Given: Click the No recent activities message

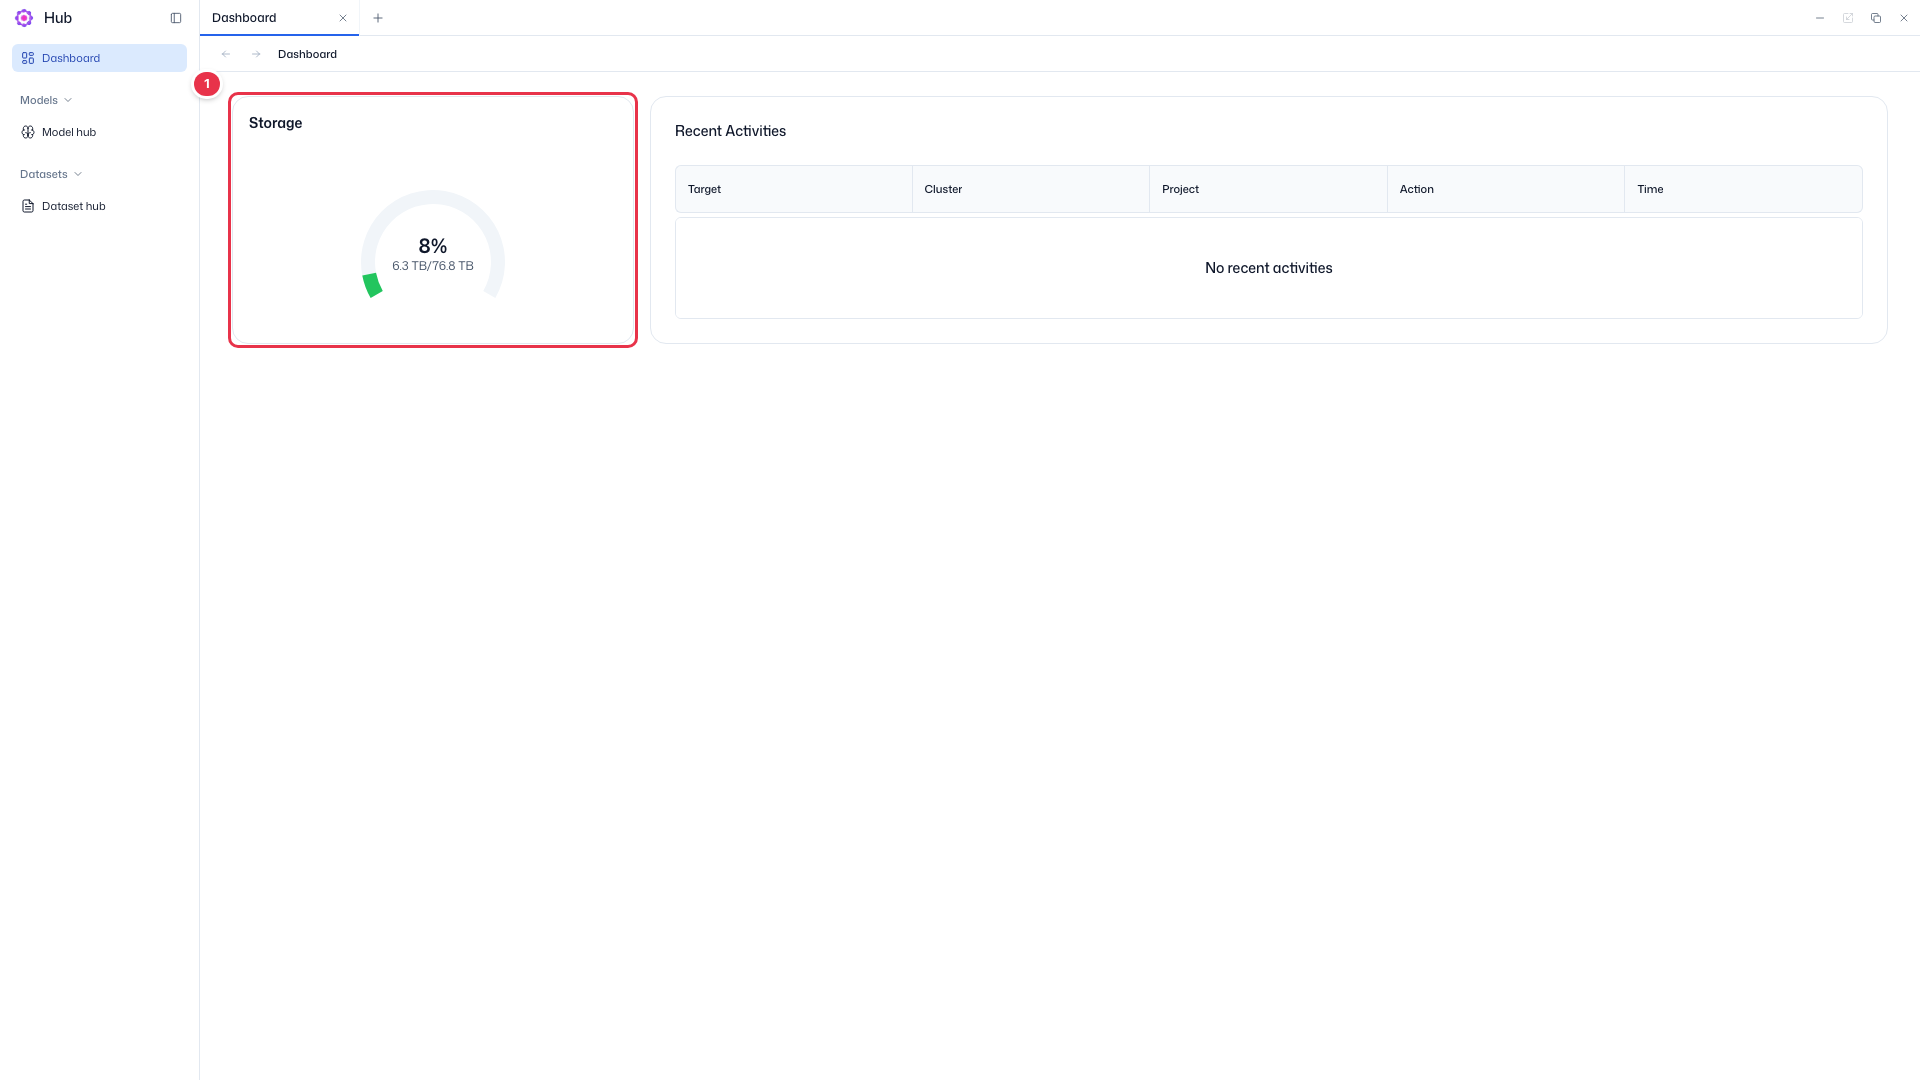Looking at the screenshot, I should click(x=1268, y=268).
